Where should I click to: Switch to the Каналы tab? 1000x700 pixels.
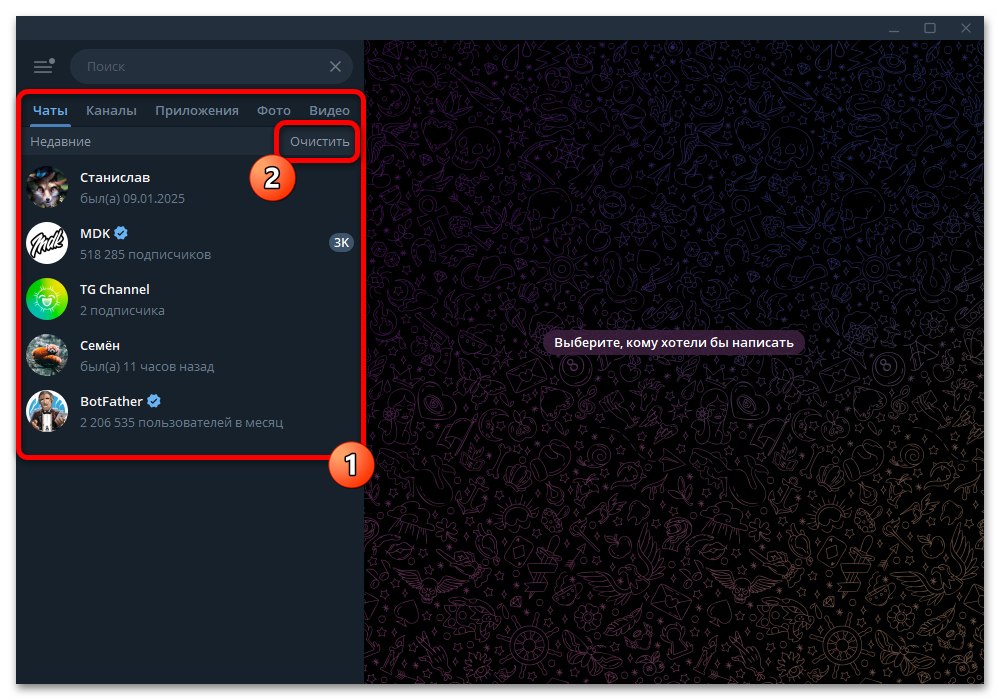point(111,110)
